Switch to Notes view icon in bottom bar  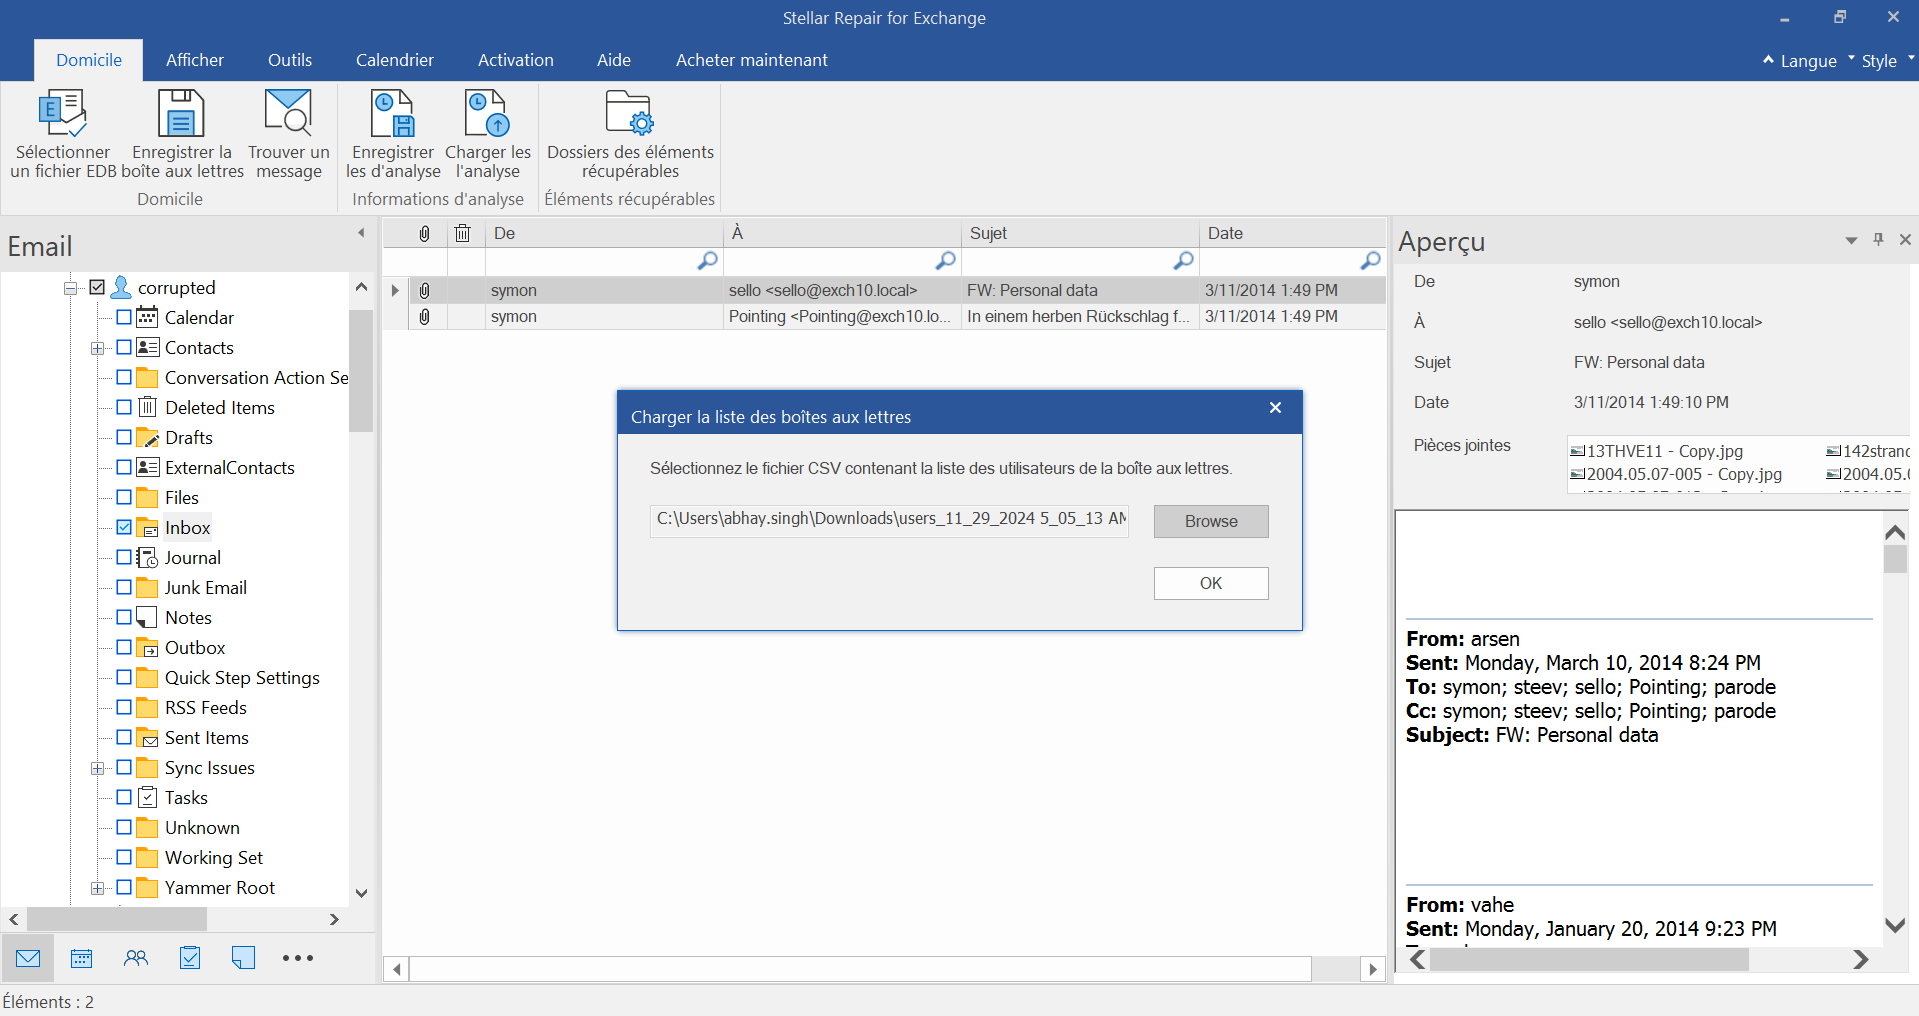pos(243,958)
